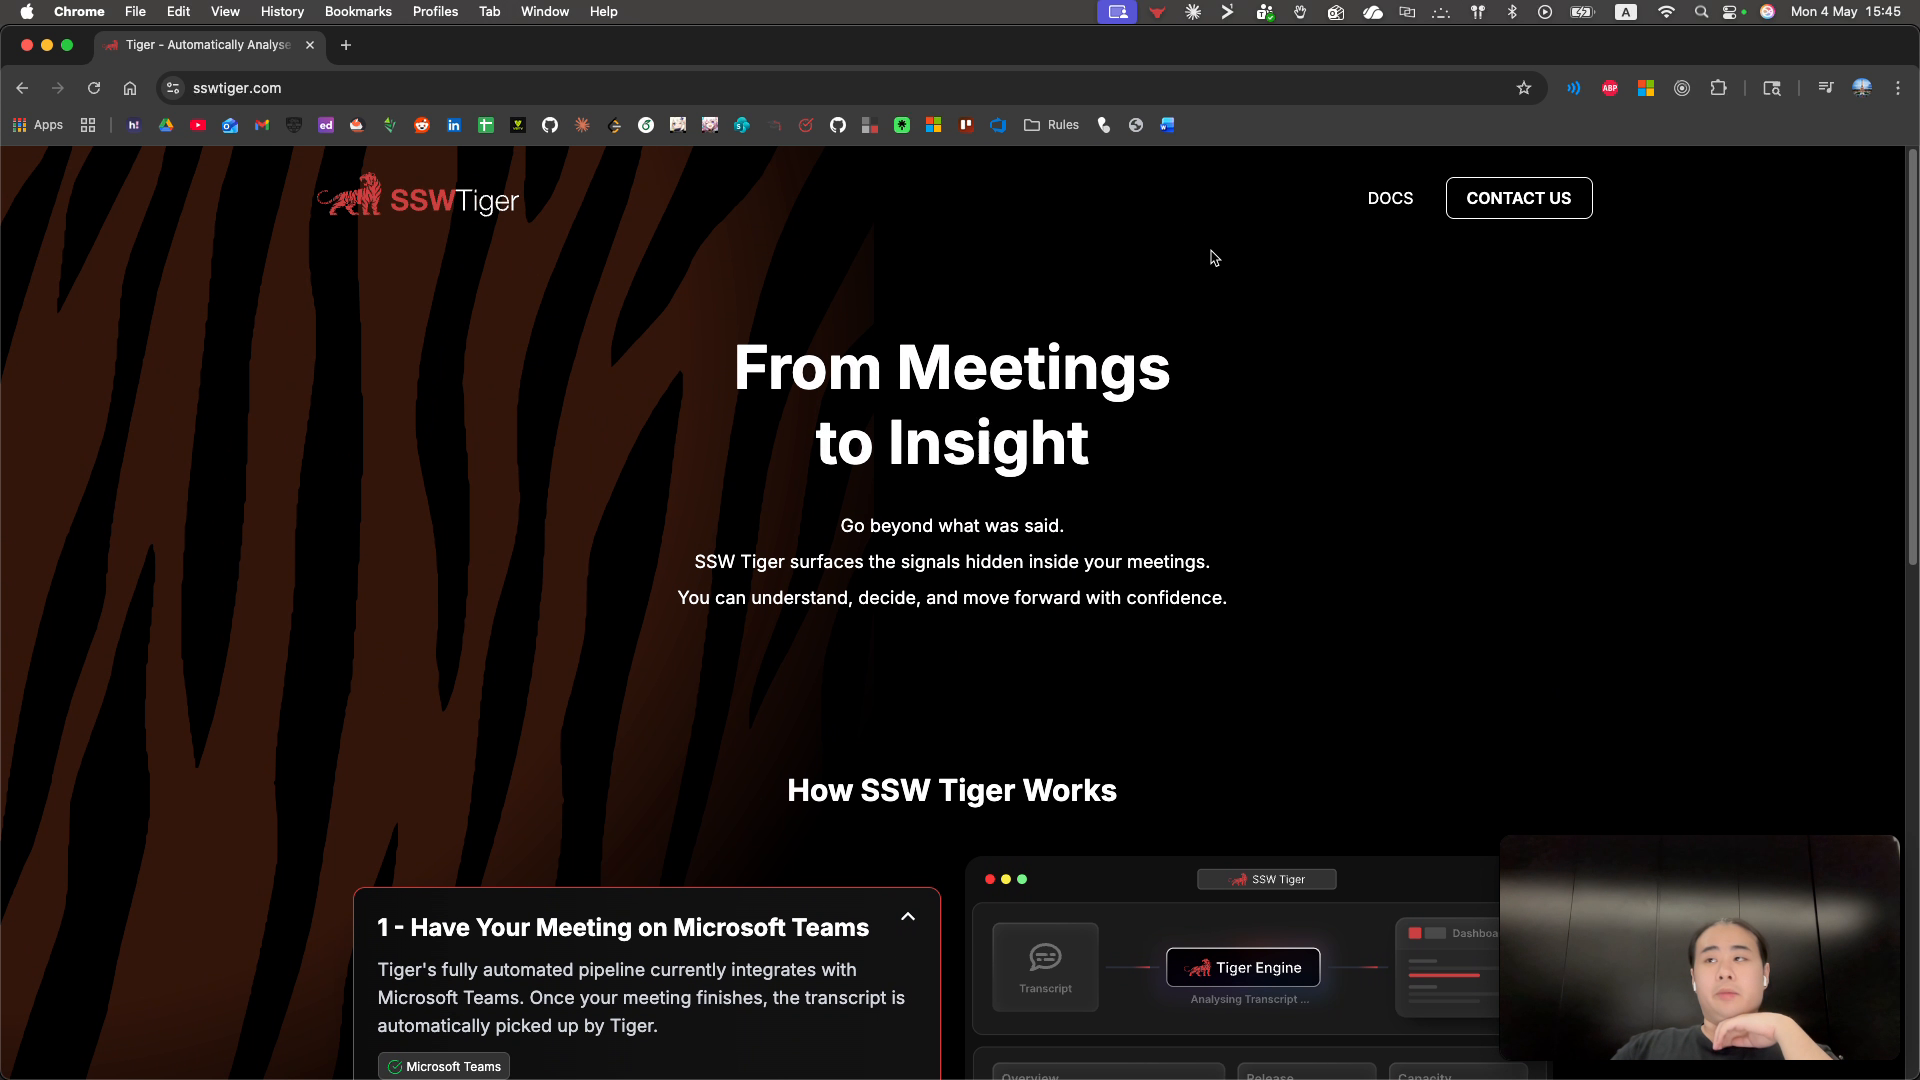Screen dimensions: 1920x1080
Task: Open the tab groups grid icon
Action: 88,125
